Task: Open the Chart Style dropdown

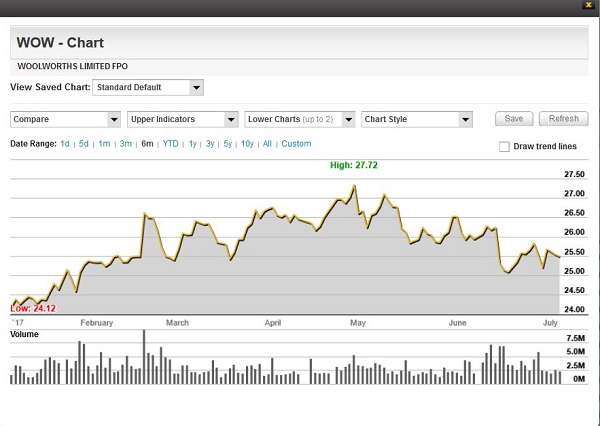Action: (417, 119)
